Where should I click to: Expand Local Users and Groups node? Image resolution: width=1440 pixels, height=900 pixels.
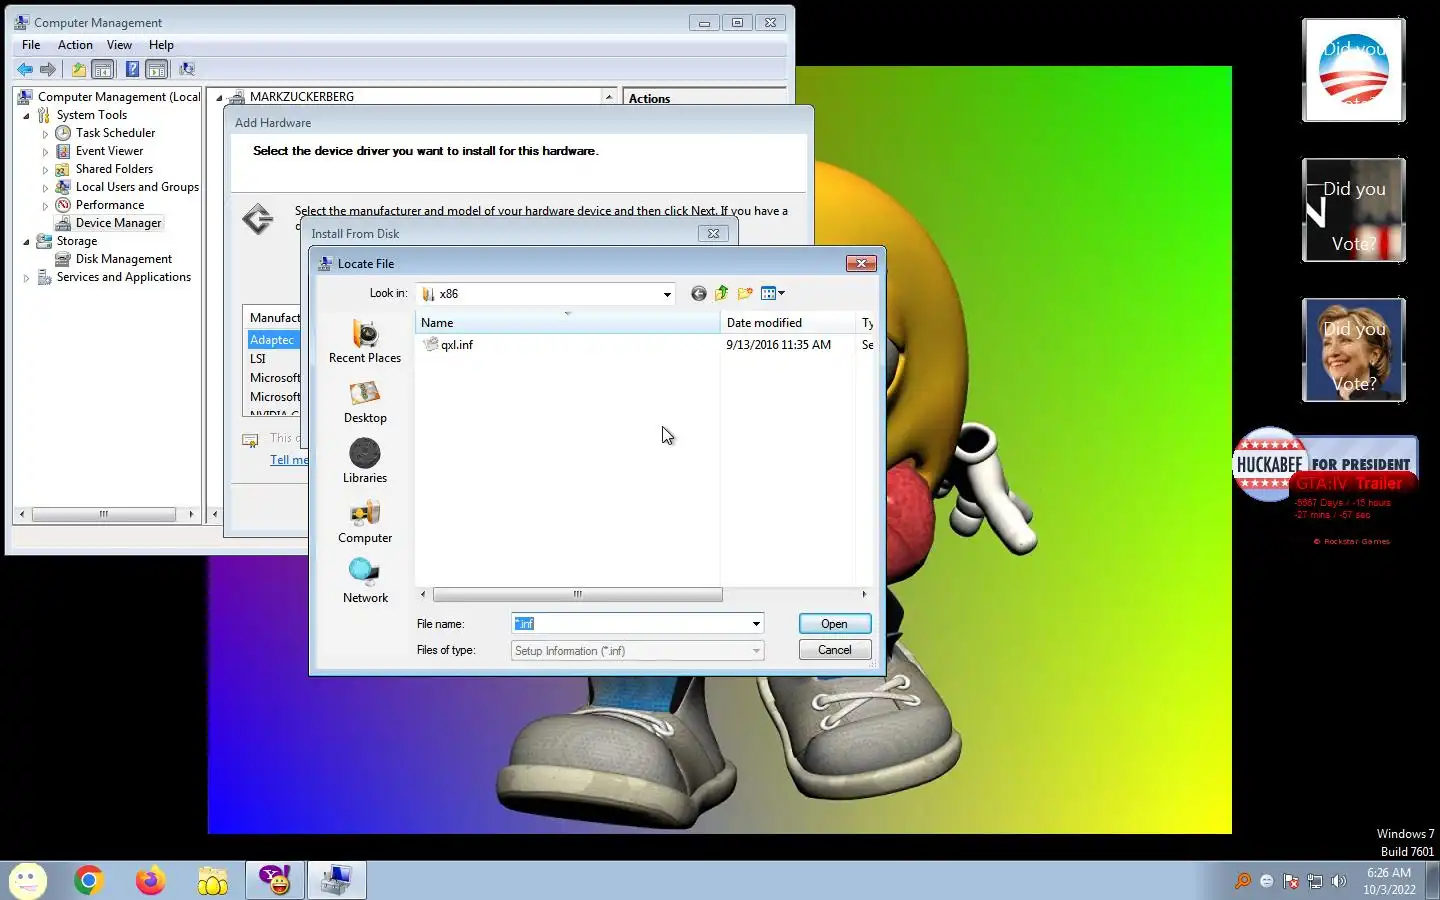click(x=45, y=187)
